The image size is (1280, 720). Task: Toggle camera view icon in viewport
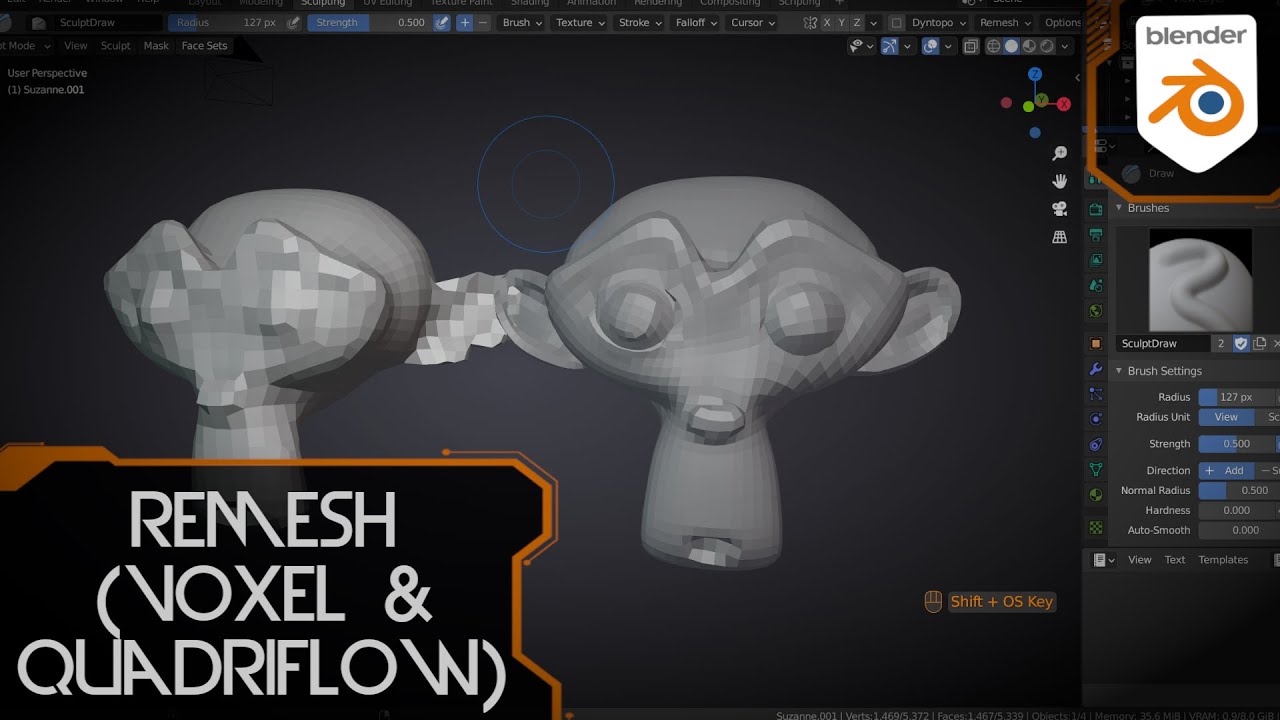click(1060, 209)
